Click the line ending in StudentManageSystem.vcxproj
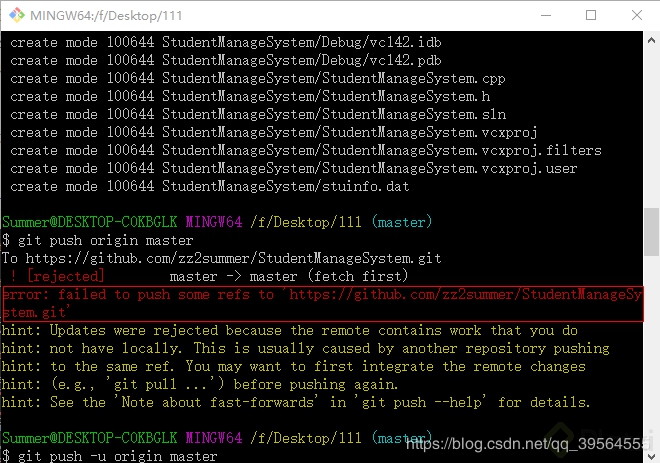 [x=274, y=133]
